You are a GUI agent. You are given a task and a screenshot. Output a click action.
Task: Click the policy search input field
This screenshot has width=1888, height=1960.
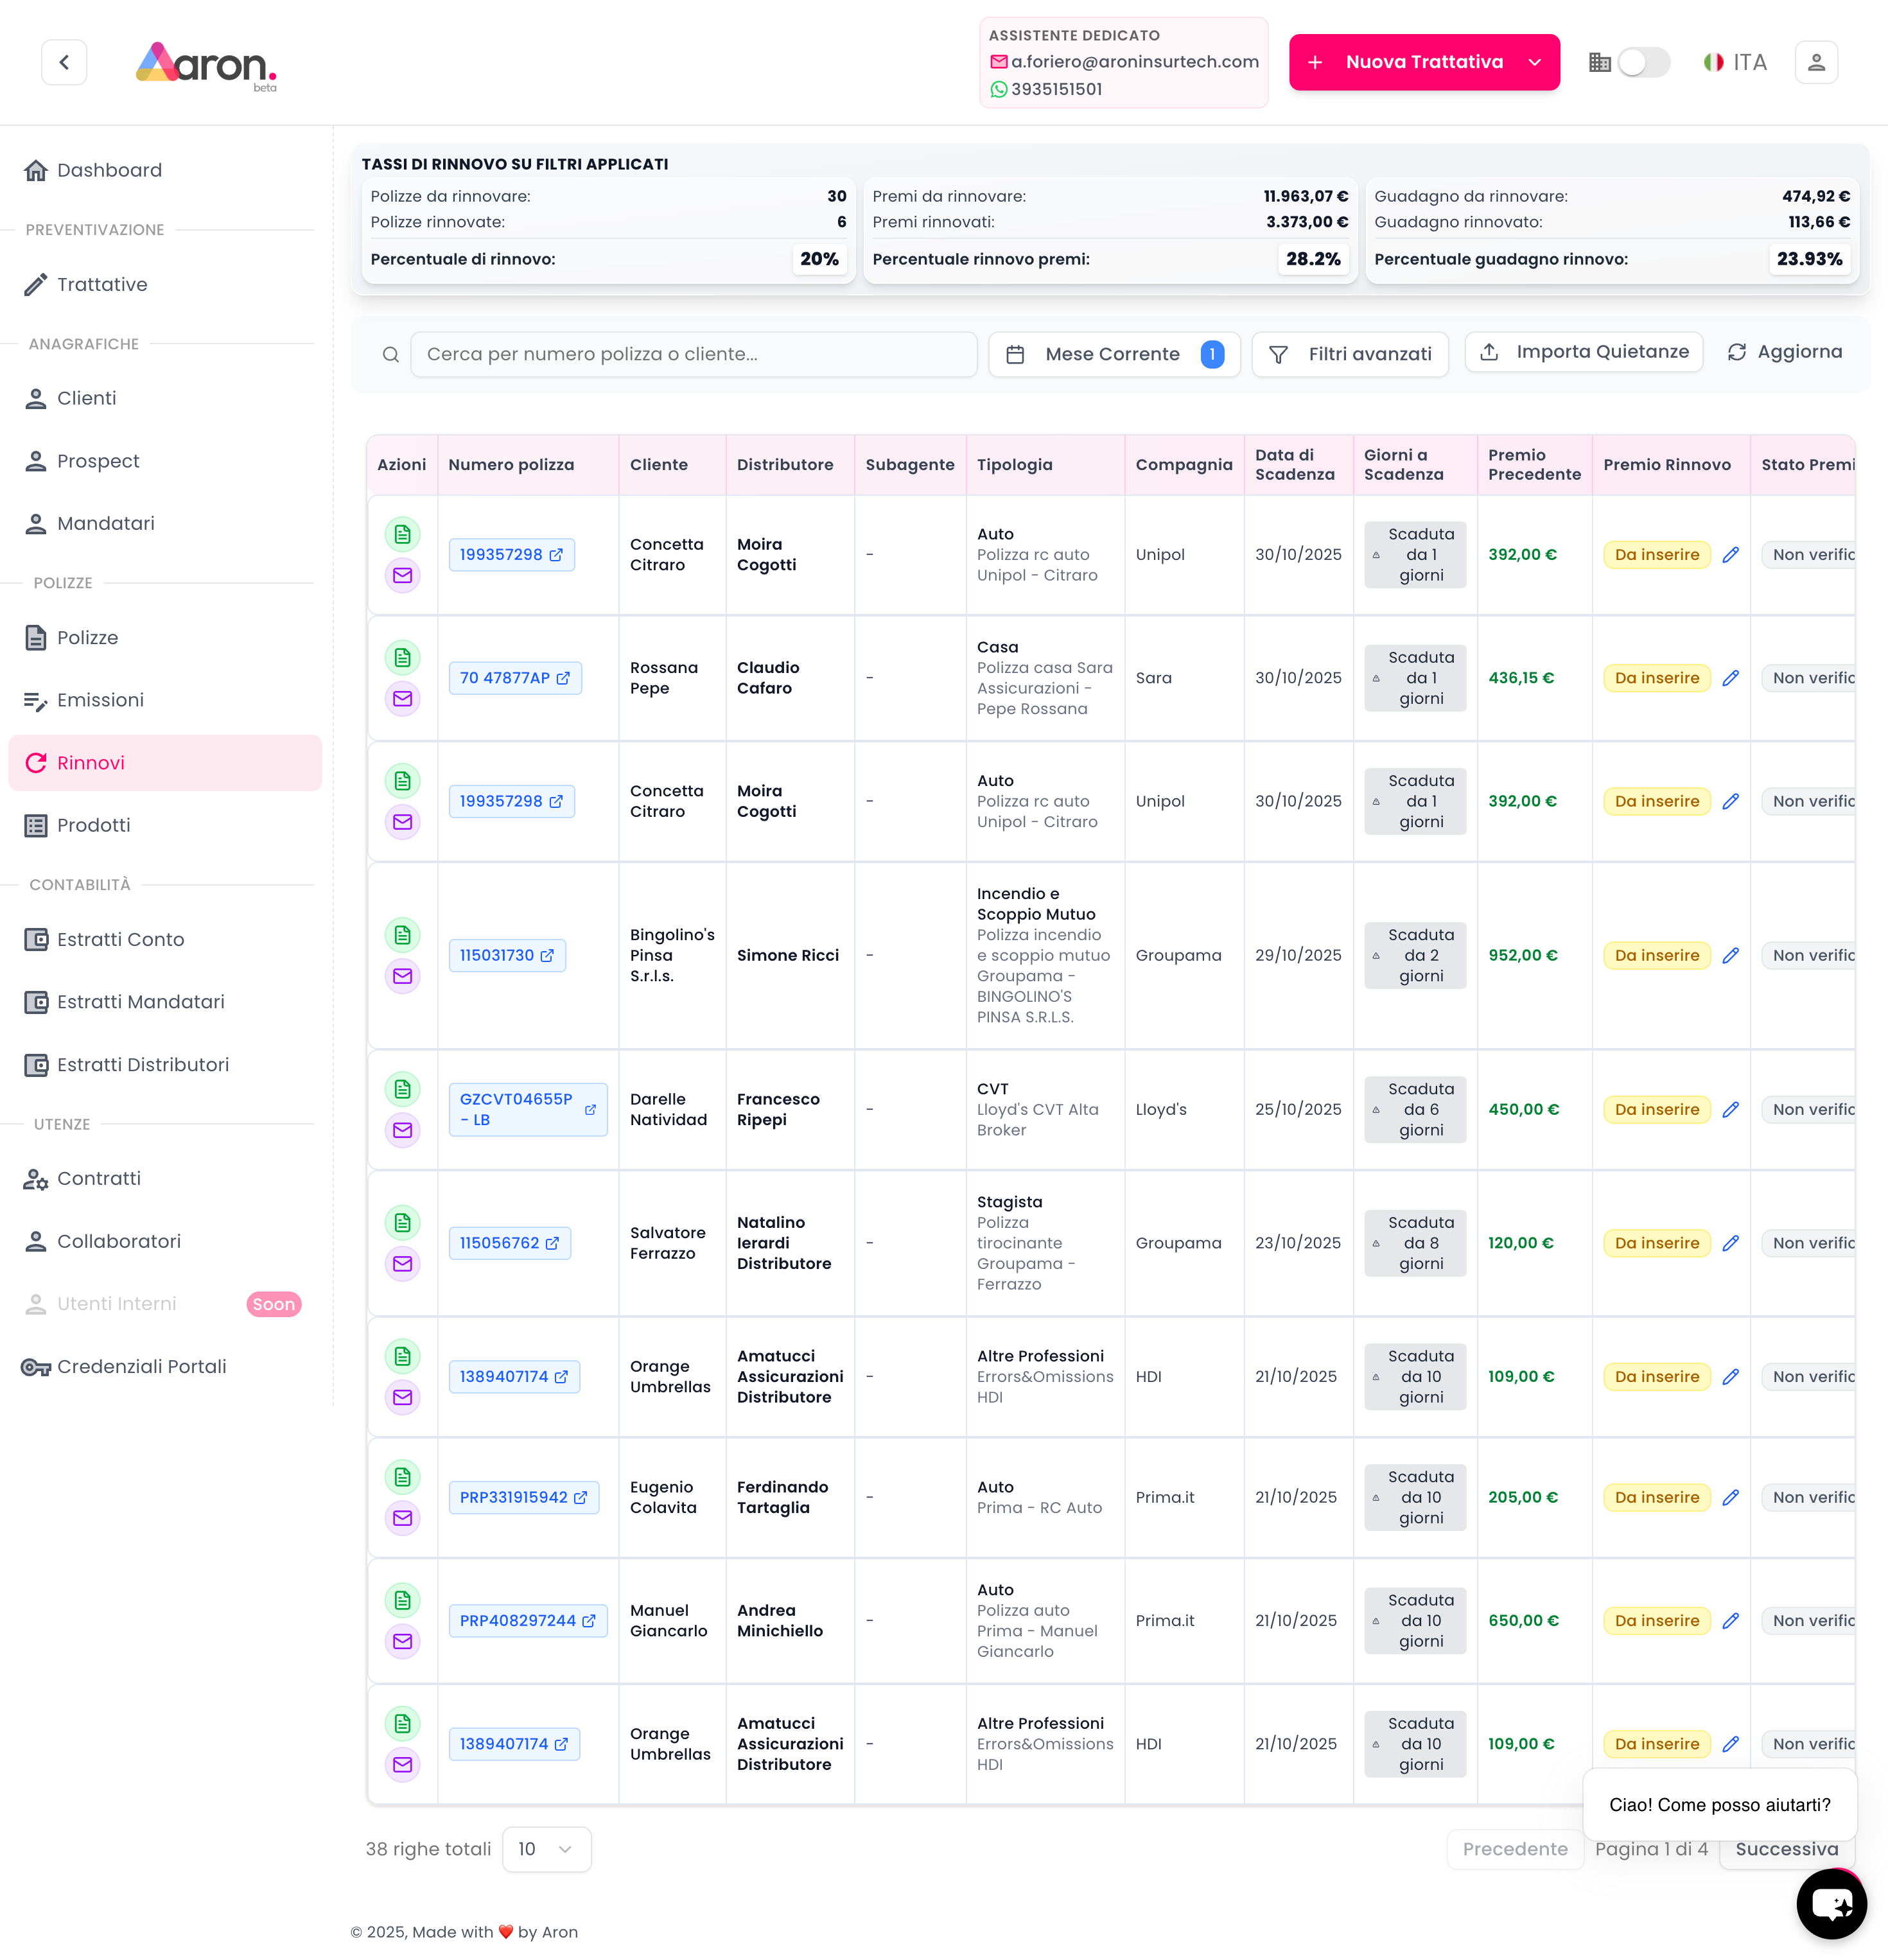[693, 354]
